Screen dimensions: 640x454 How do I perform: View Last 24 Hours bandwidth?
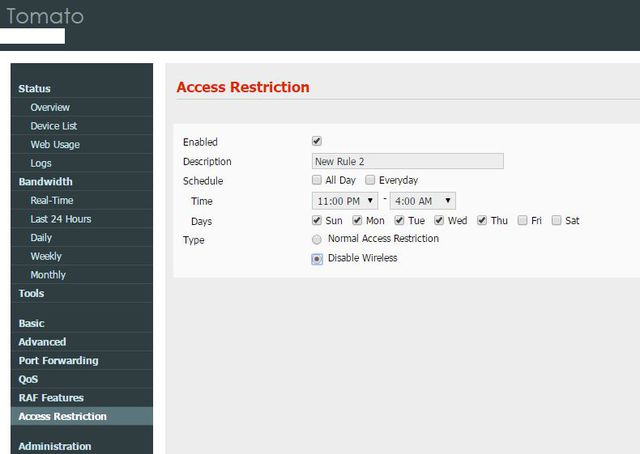pos(61,219)
